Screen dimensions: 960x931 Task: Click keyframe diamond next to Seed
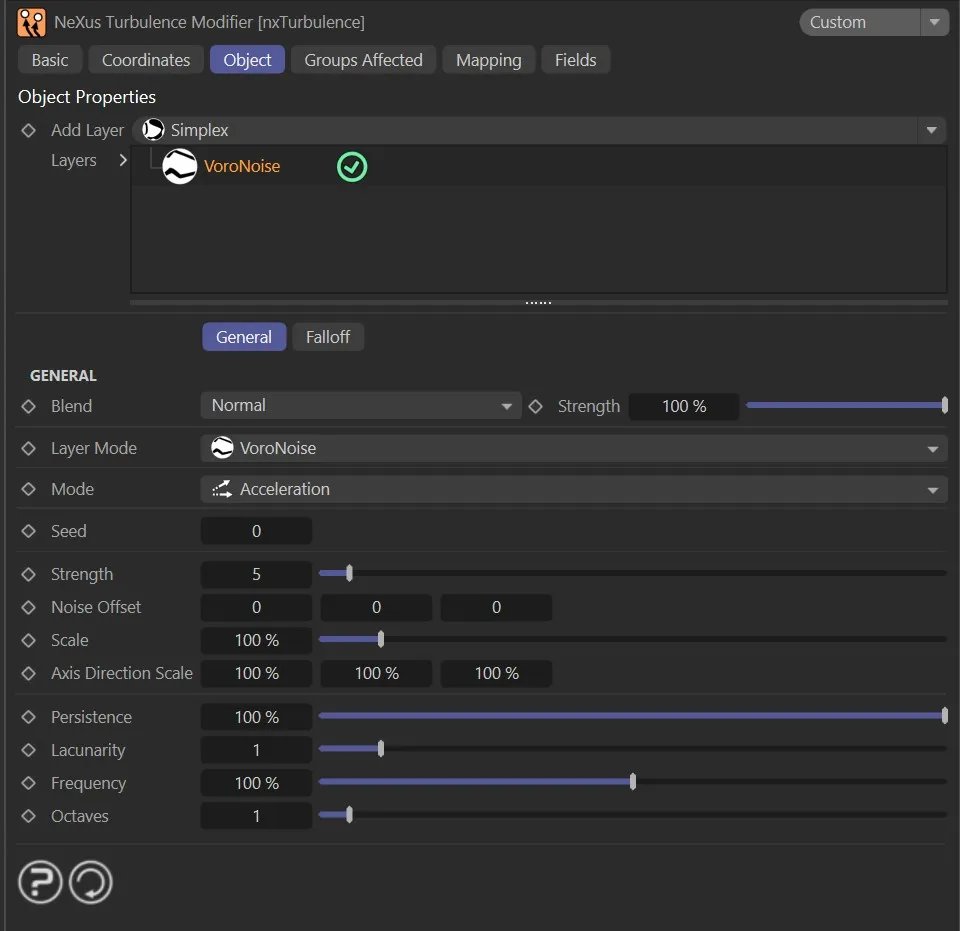pos(28,531)
